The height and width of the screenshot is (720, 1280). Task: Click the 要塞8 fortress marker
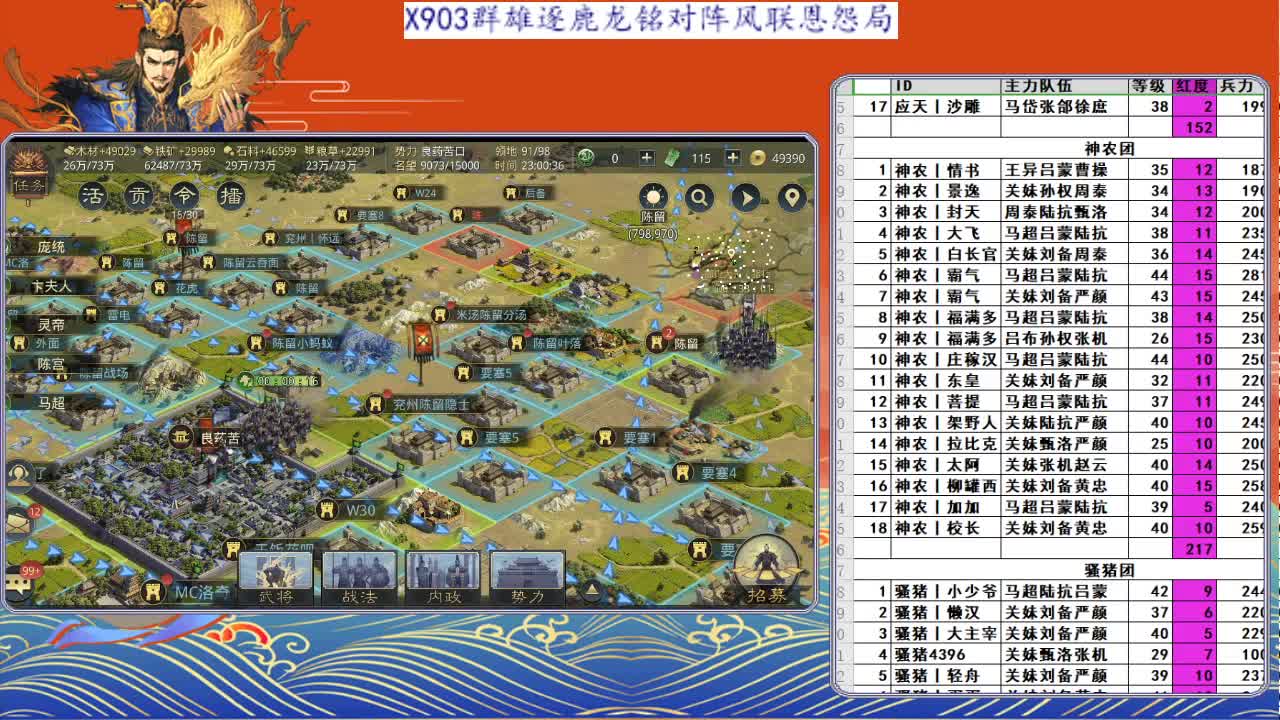[360, 215]
